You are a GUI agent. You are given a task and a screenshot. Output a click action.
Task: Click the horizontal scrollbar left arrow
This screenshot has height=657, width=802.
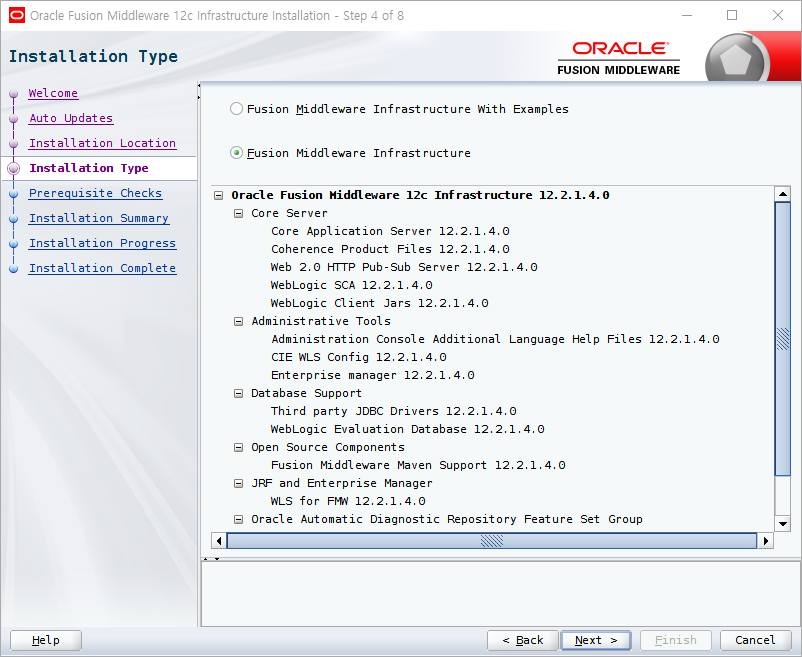219,540
